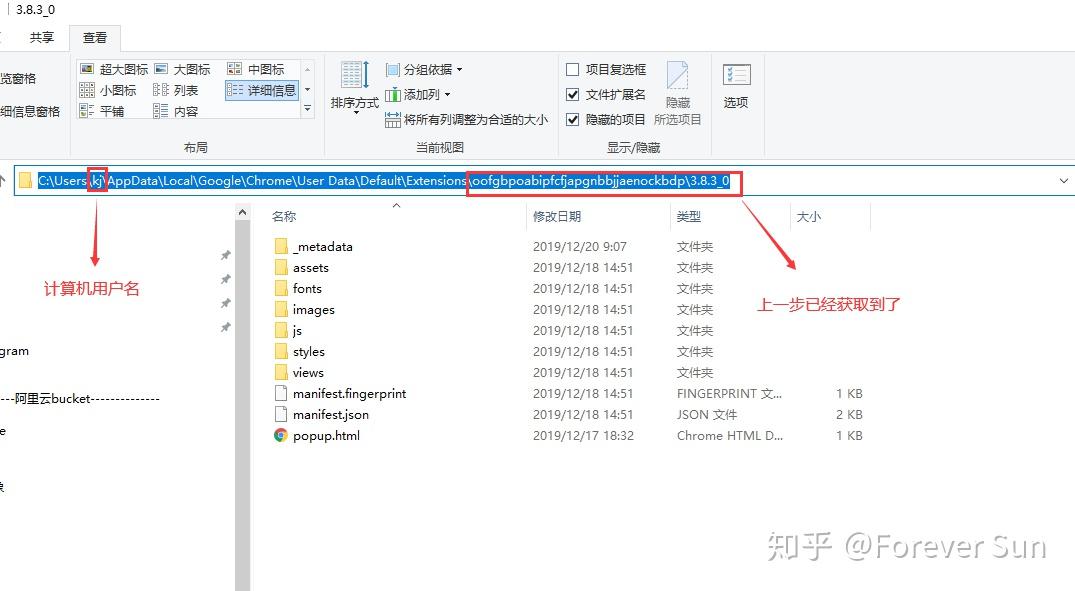Open the 选项 folder options
The image size is (1075, 591).
(x=736, y=86)
